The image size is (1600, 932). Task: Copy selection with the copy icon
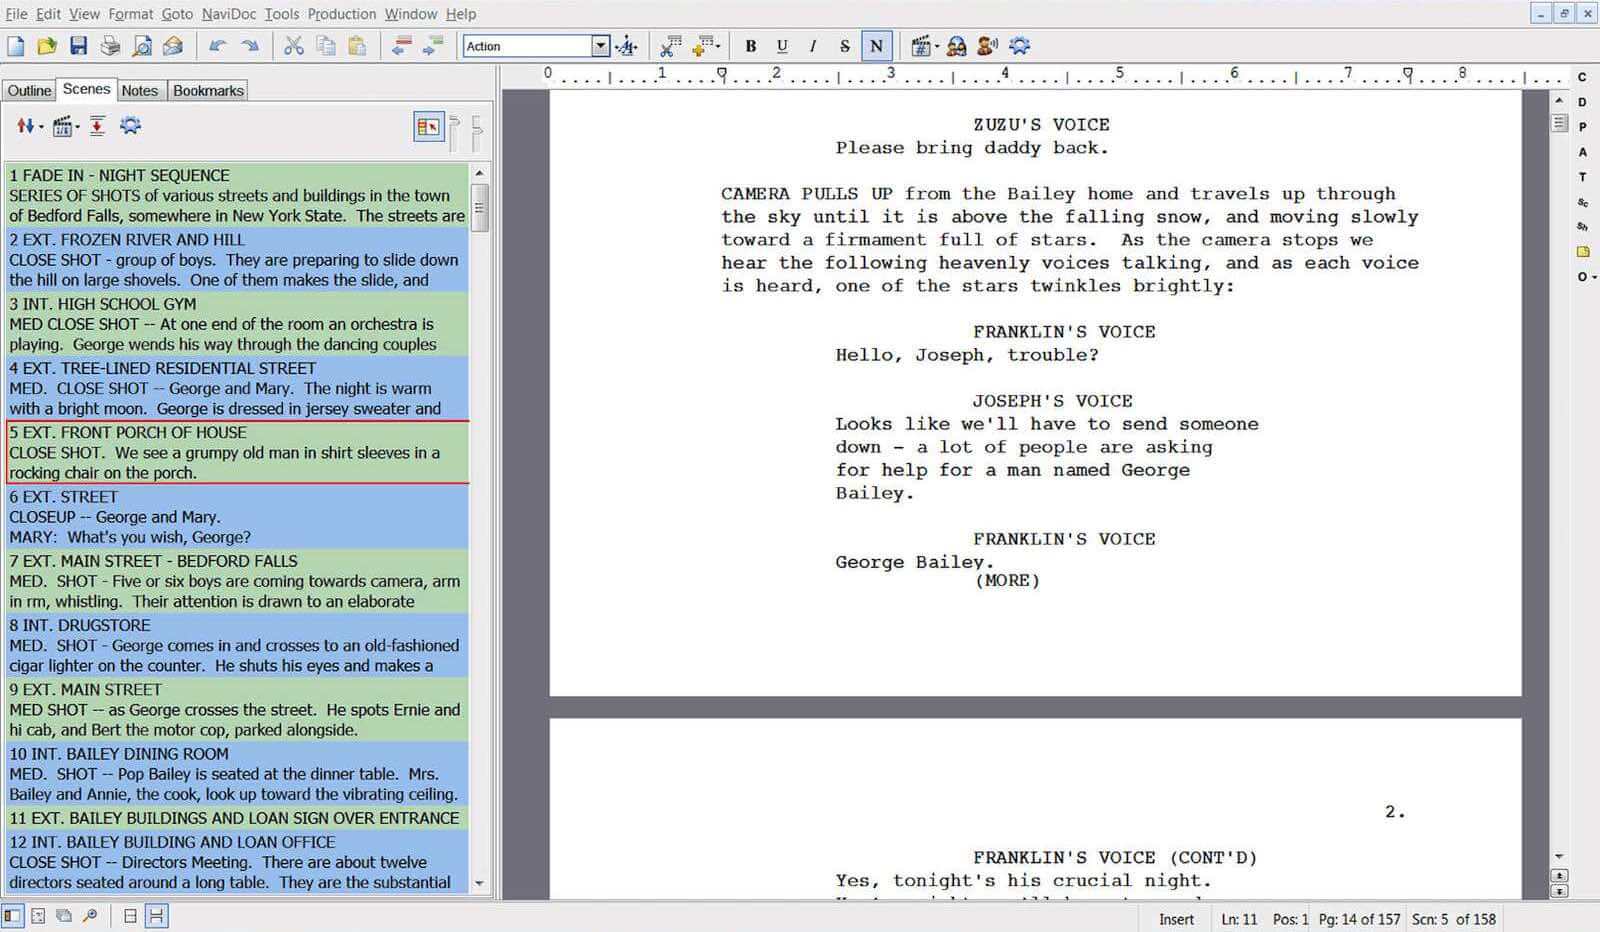pos(326,46)
